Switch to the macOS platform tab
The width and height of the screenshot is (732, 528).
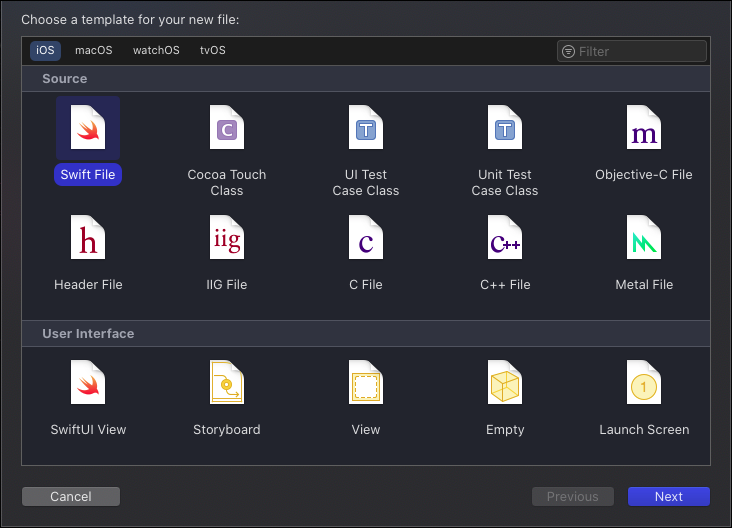point(94,50)
